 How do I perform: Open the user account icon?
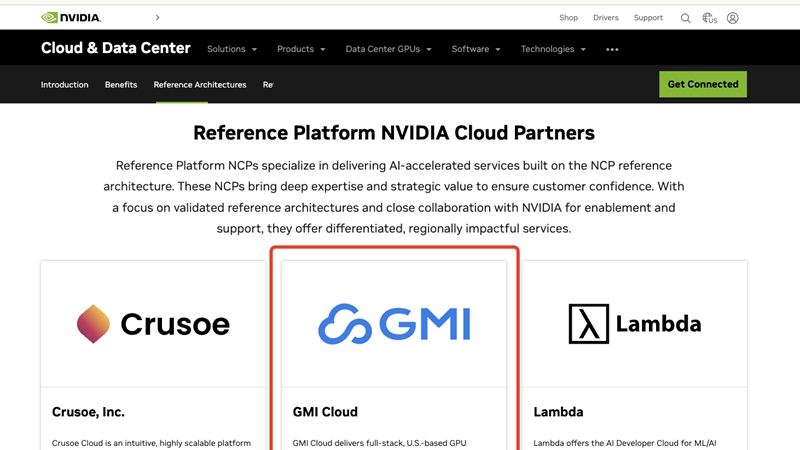click(x=733, y=18)
